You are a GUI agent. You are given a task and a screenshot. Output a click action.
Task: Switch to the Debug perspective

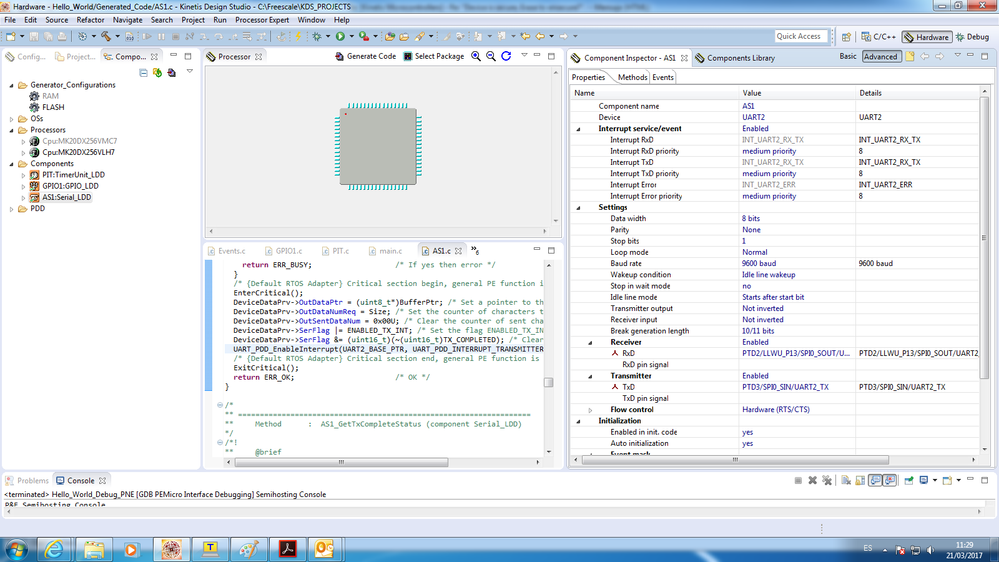[x=974, y=37]
